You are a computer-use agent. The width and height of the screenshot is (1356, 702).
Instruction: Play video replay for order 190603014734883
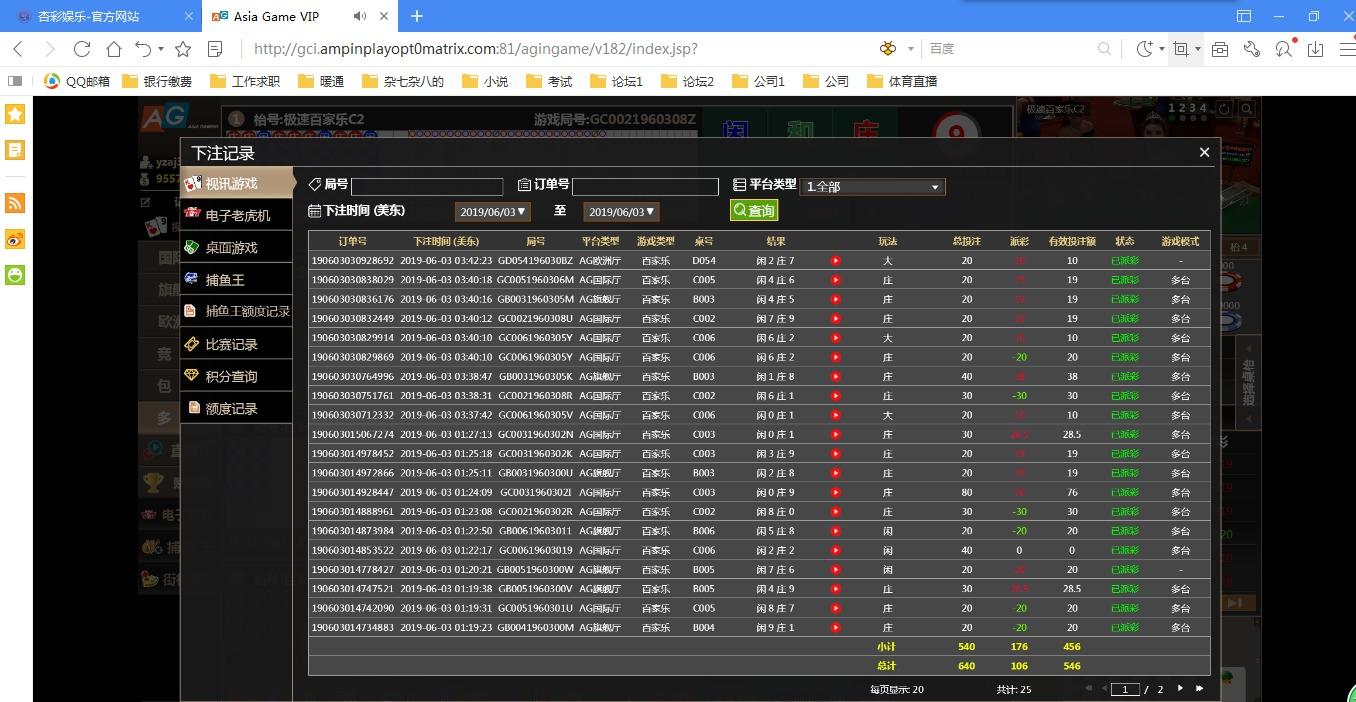click(x=835, y=628)
